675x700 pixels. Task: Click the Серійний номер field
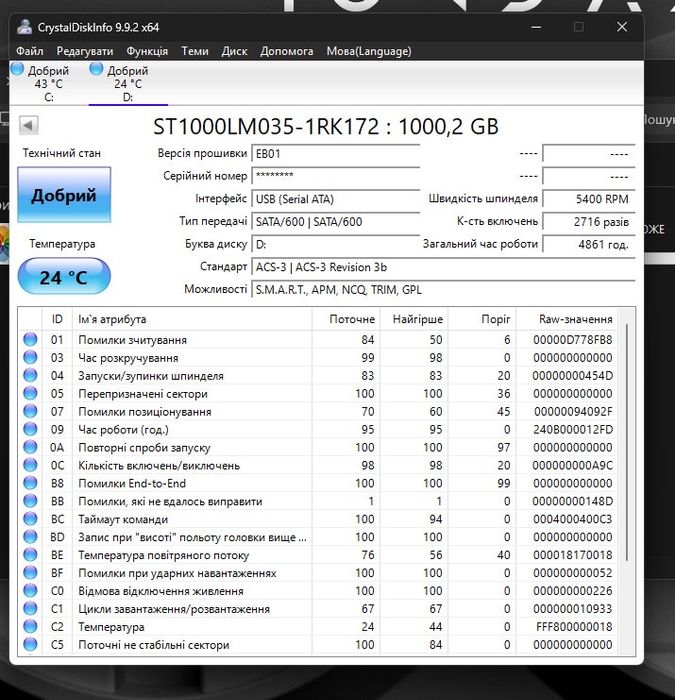coord(336,176)
